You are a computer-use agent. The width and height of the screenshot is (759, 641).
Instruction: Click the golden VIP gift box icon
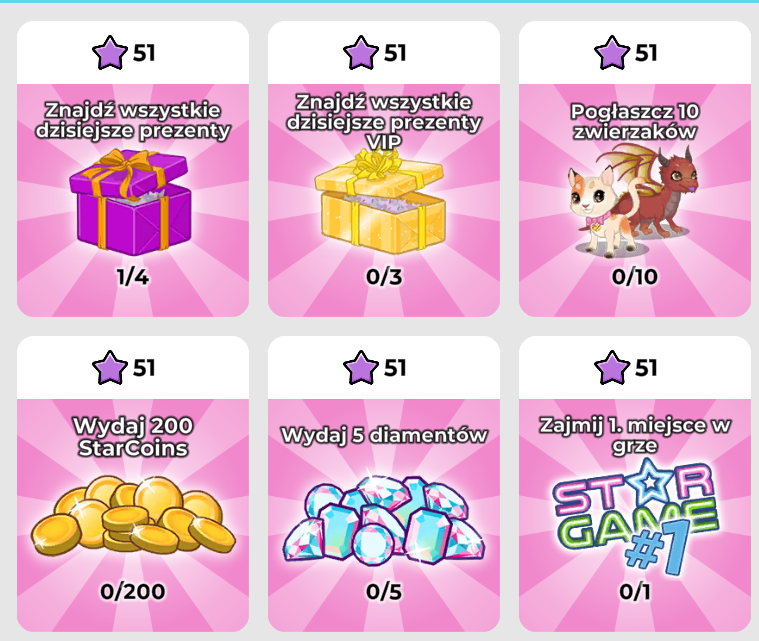coord(380,202)
